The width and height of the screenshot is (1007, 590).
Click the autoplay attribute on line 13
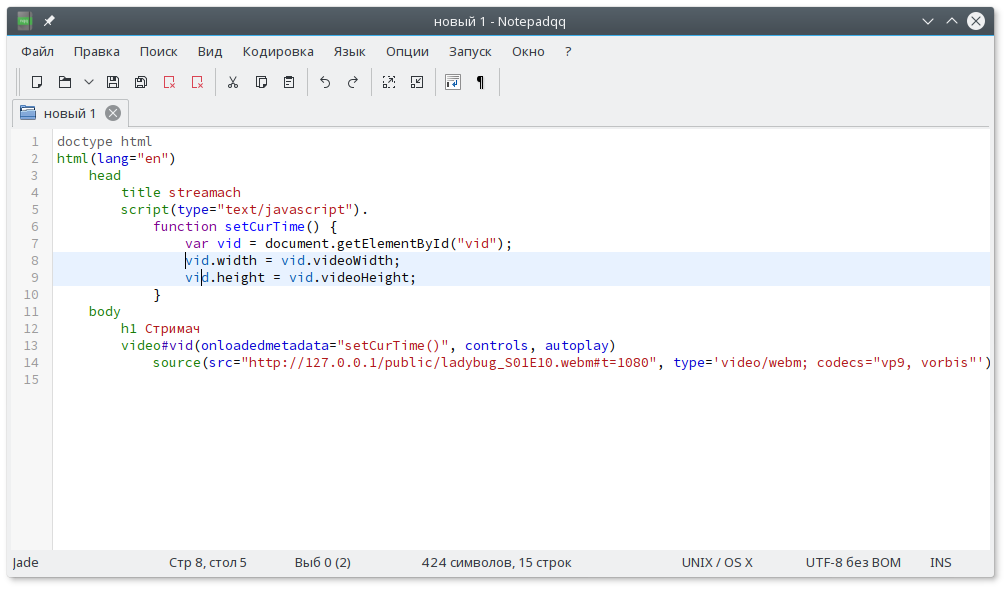577,345
